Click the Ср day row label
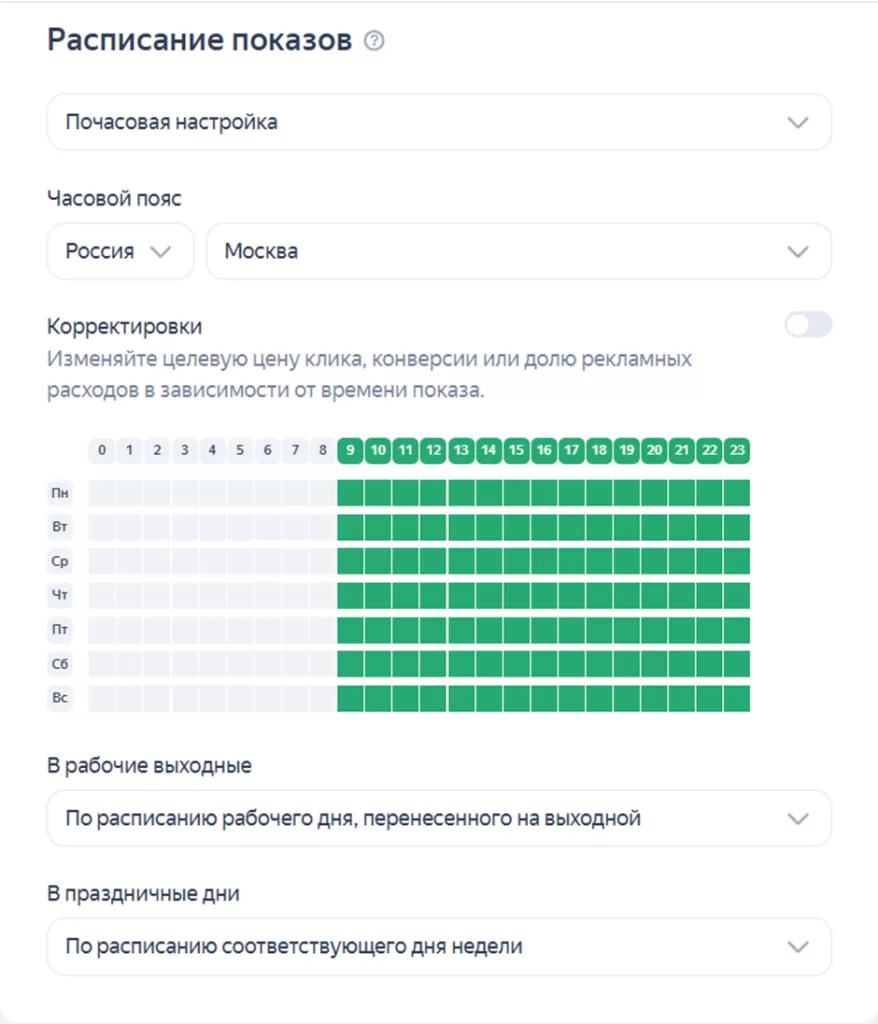878x1024 pixels. click(x=60, y=562)
